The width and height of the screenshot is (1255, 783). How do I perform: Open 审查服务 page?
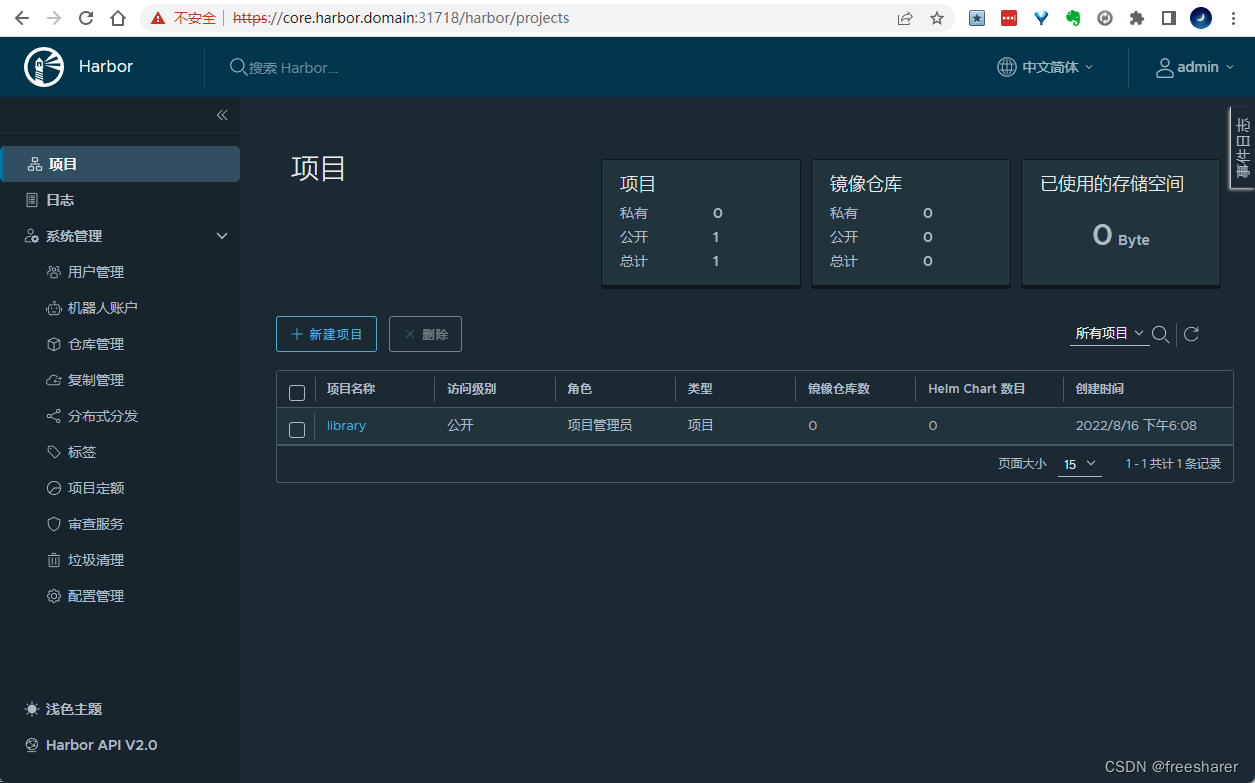tap(96, 524)
